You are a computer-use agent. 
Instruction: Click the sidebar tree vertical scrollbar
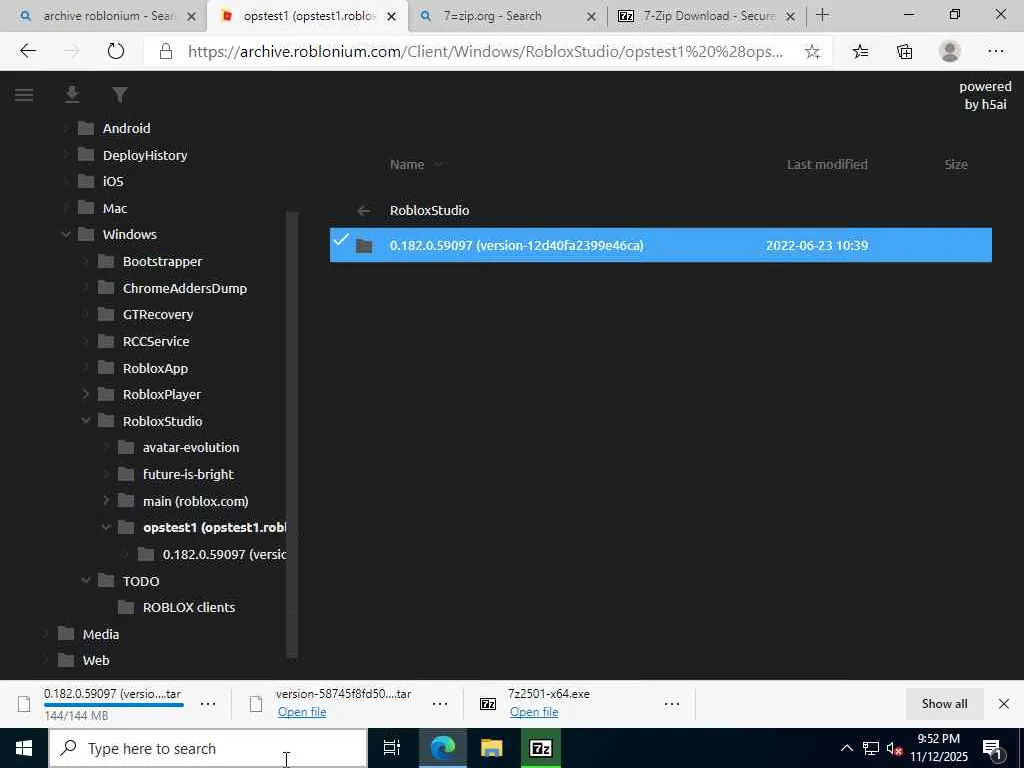[293, 434]
